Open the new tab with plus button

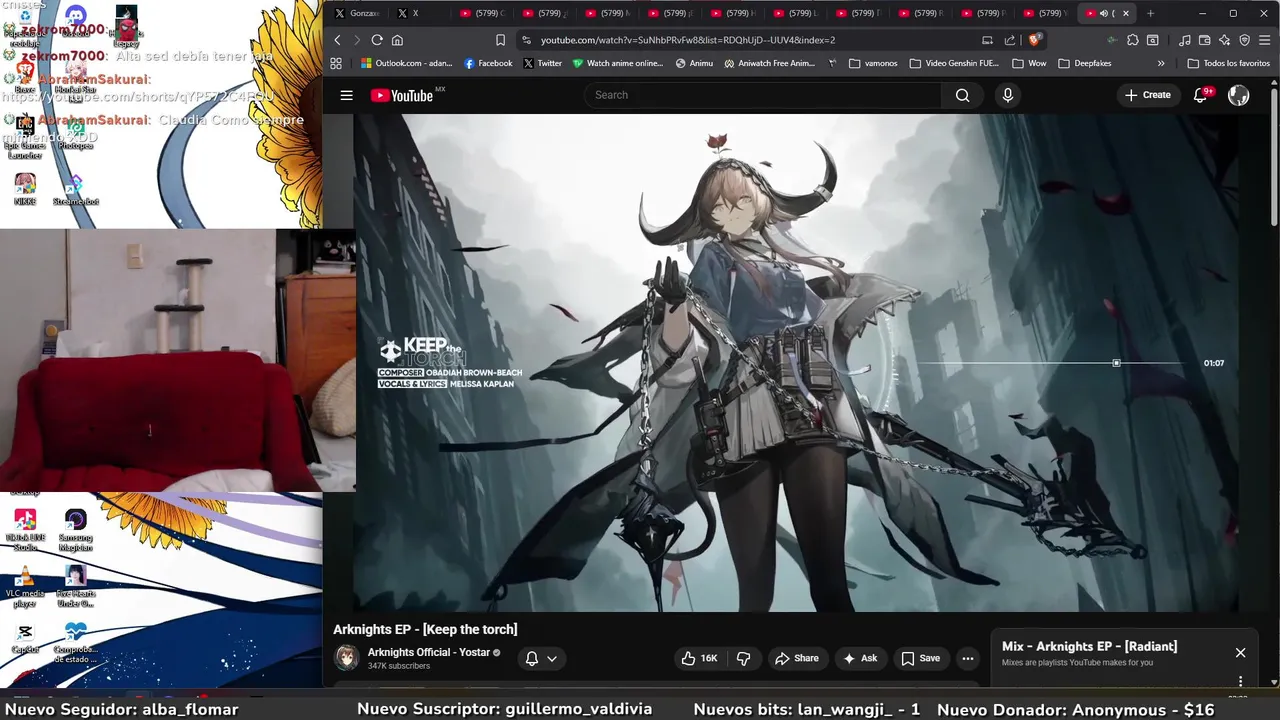[1150, 13]
